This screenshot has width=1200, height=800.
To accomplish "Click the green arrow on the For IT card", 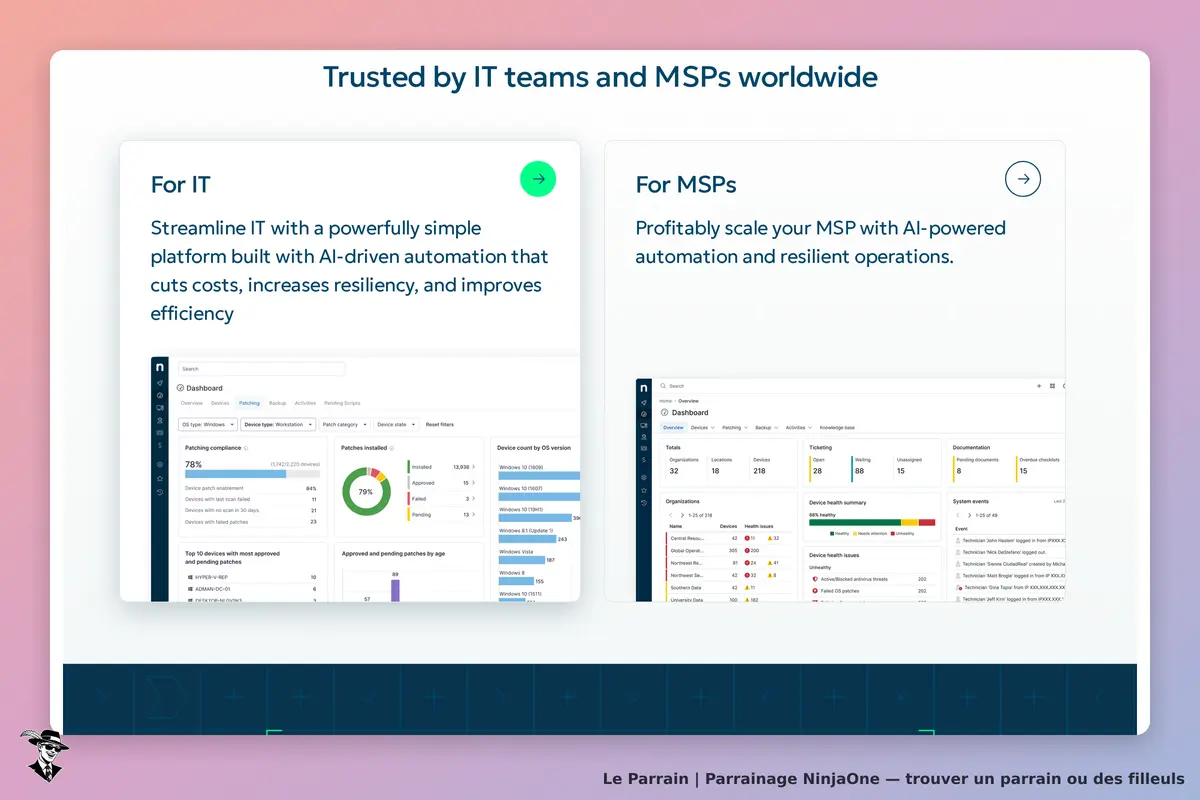I will click(x=538, y=179).
